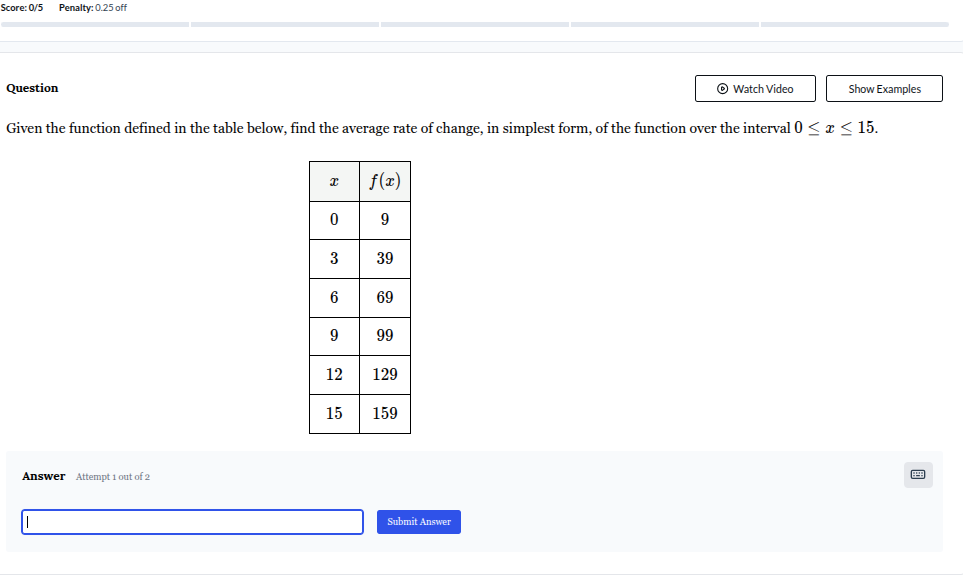This screenshot has height=575, width=963.
Task: Click the play icon in Watch Video
Action: 723,89
